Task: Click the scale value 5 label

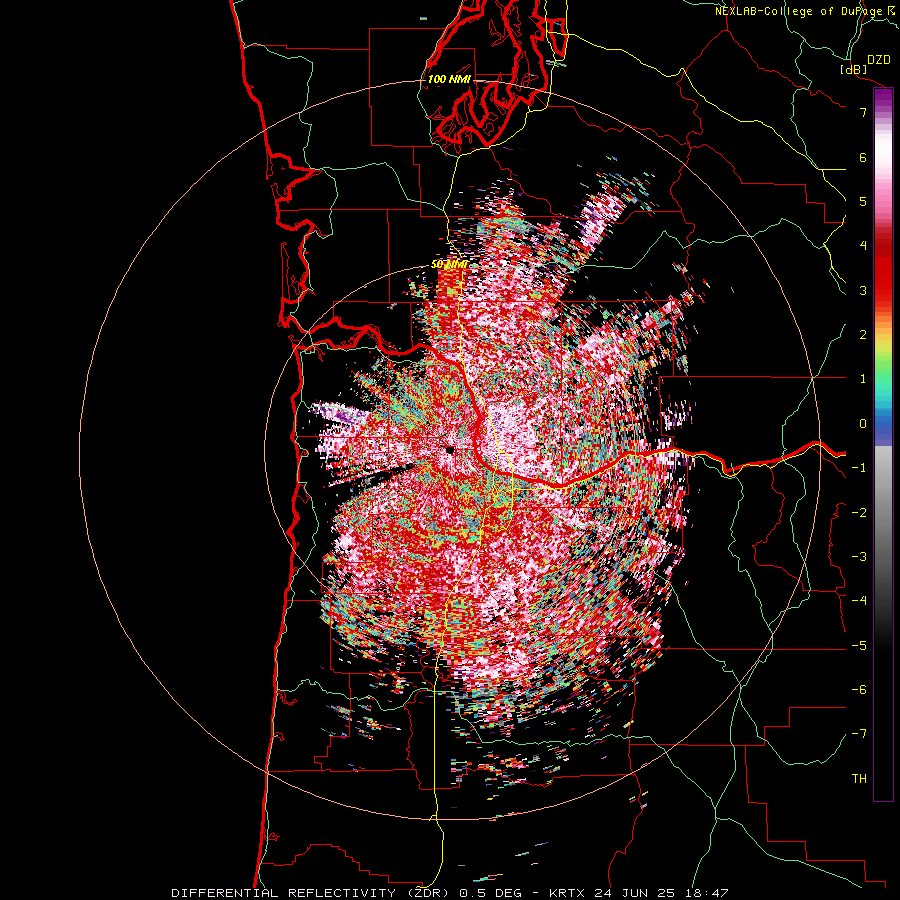Action: point(863,201)
